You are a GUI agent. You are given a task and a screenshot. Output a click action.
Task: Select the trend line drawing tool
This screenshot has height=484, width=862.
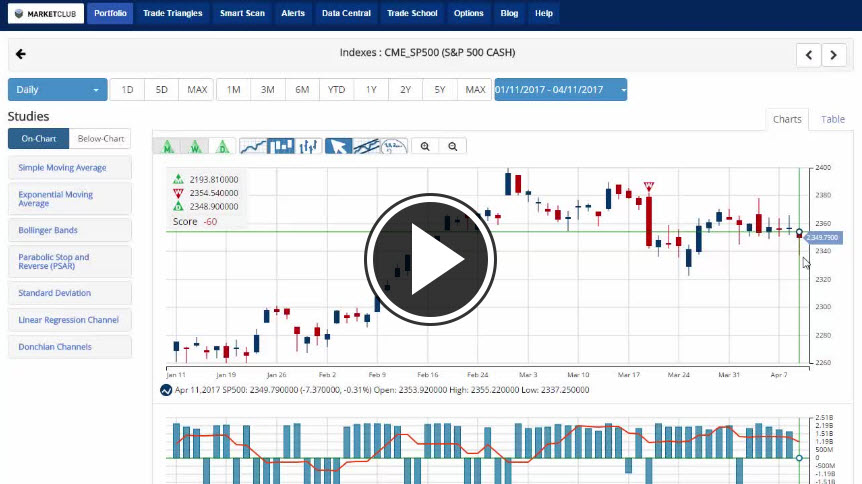pyautogui.click(x=366, y=146)
